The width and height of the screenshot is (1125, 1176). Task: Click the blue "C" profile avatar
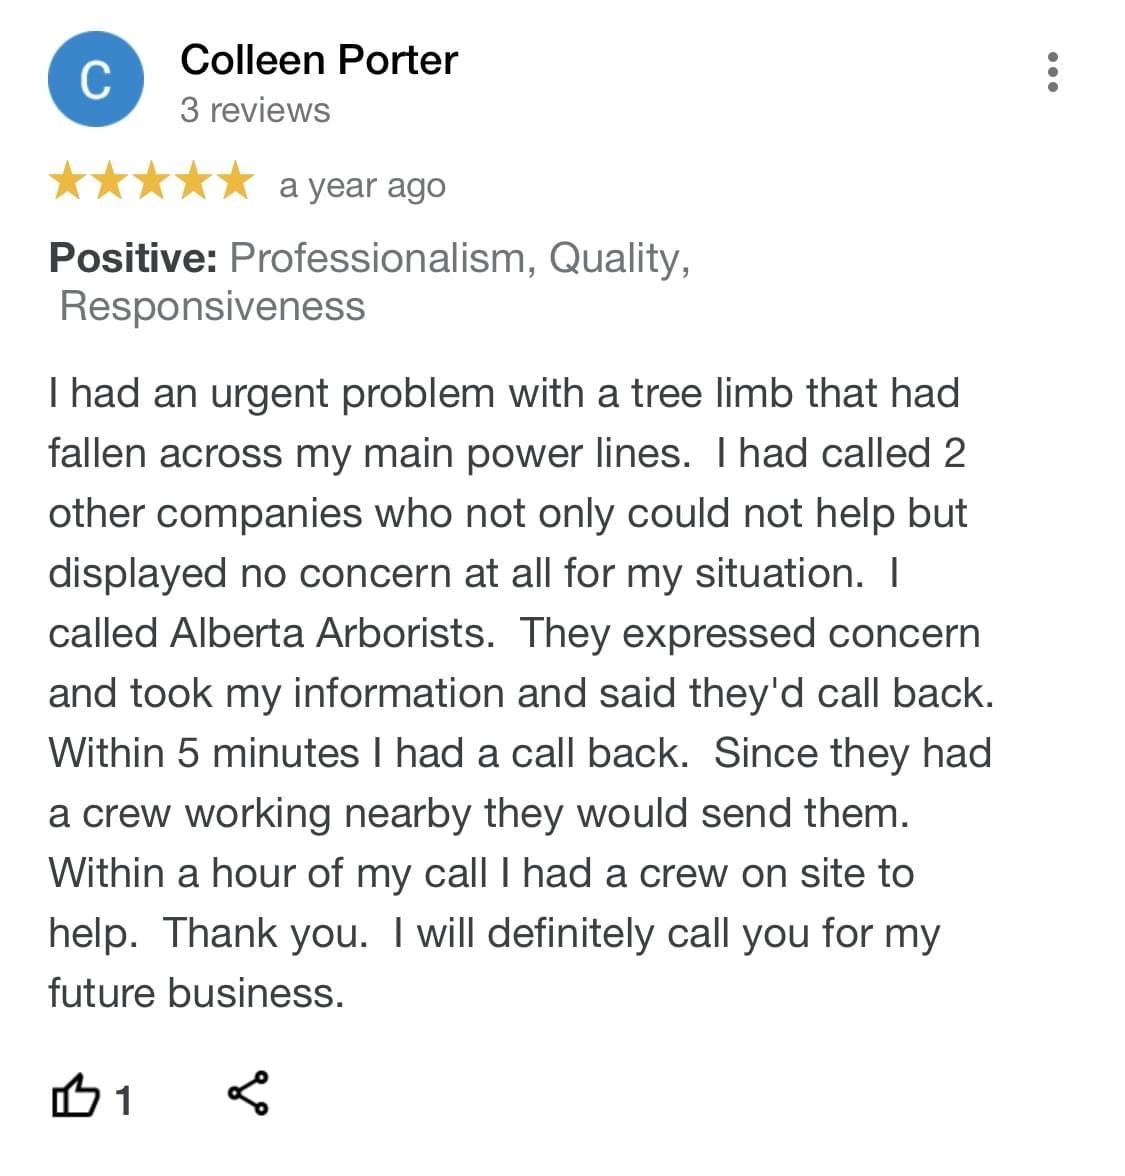(96, 79)
